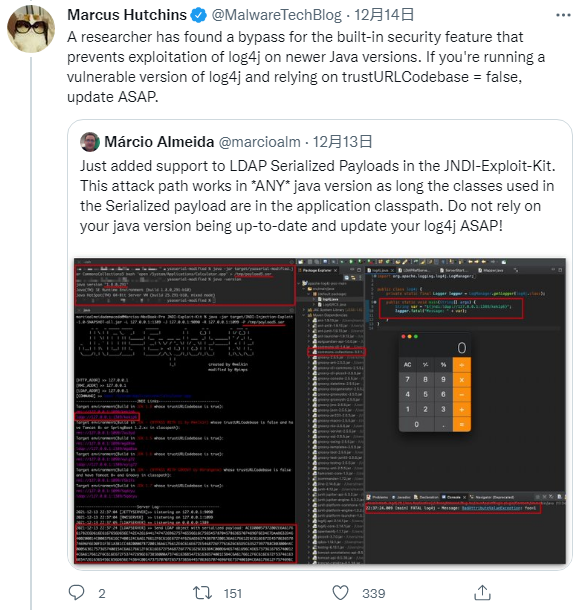The image size is (582, 610).
Task: Reply to the tweet via comment icon
Action: [x=76, y=592]
